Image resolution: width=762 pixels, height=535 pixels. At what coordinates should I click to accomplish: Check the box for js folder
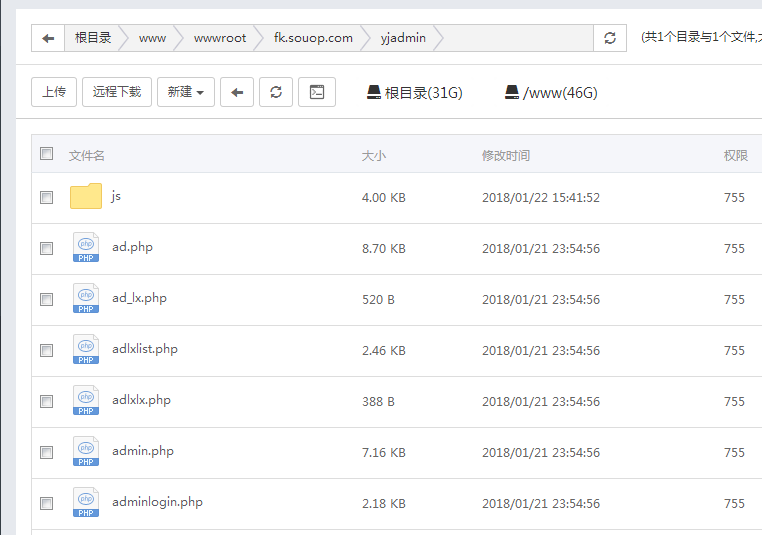(46, 198)
